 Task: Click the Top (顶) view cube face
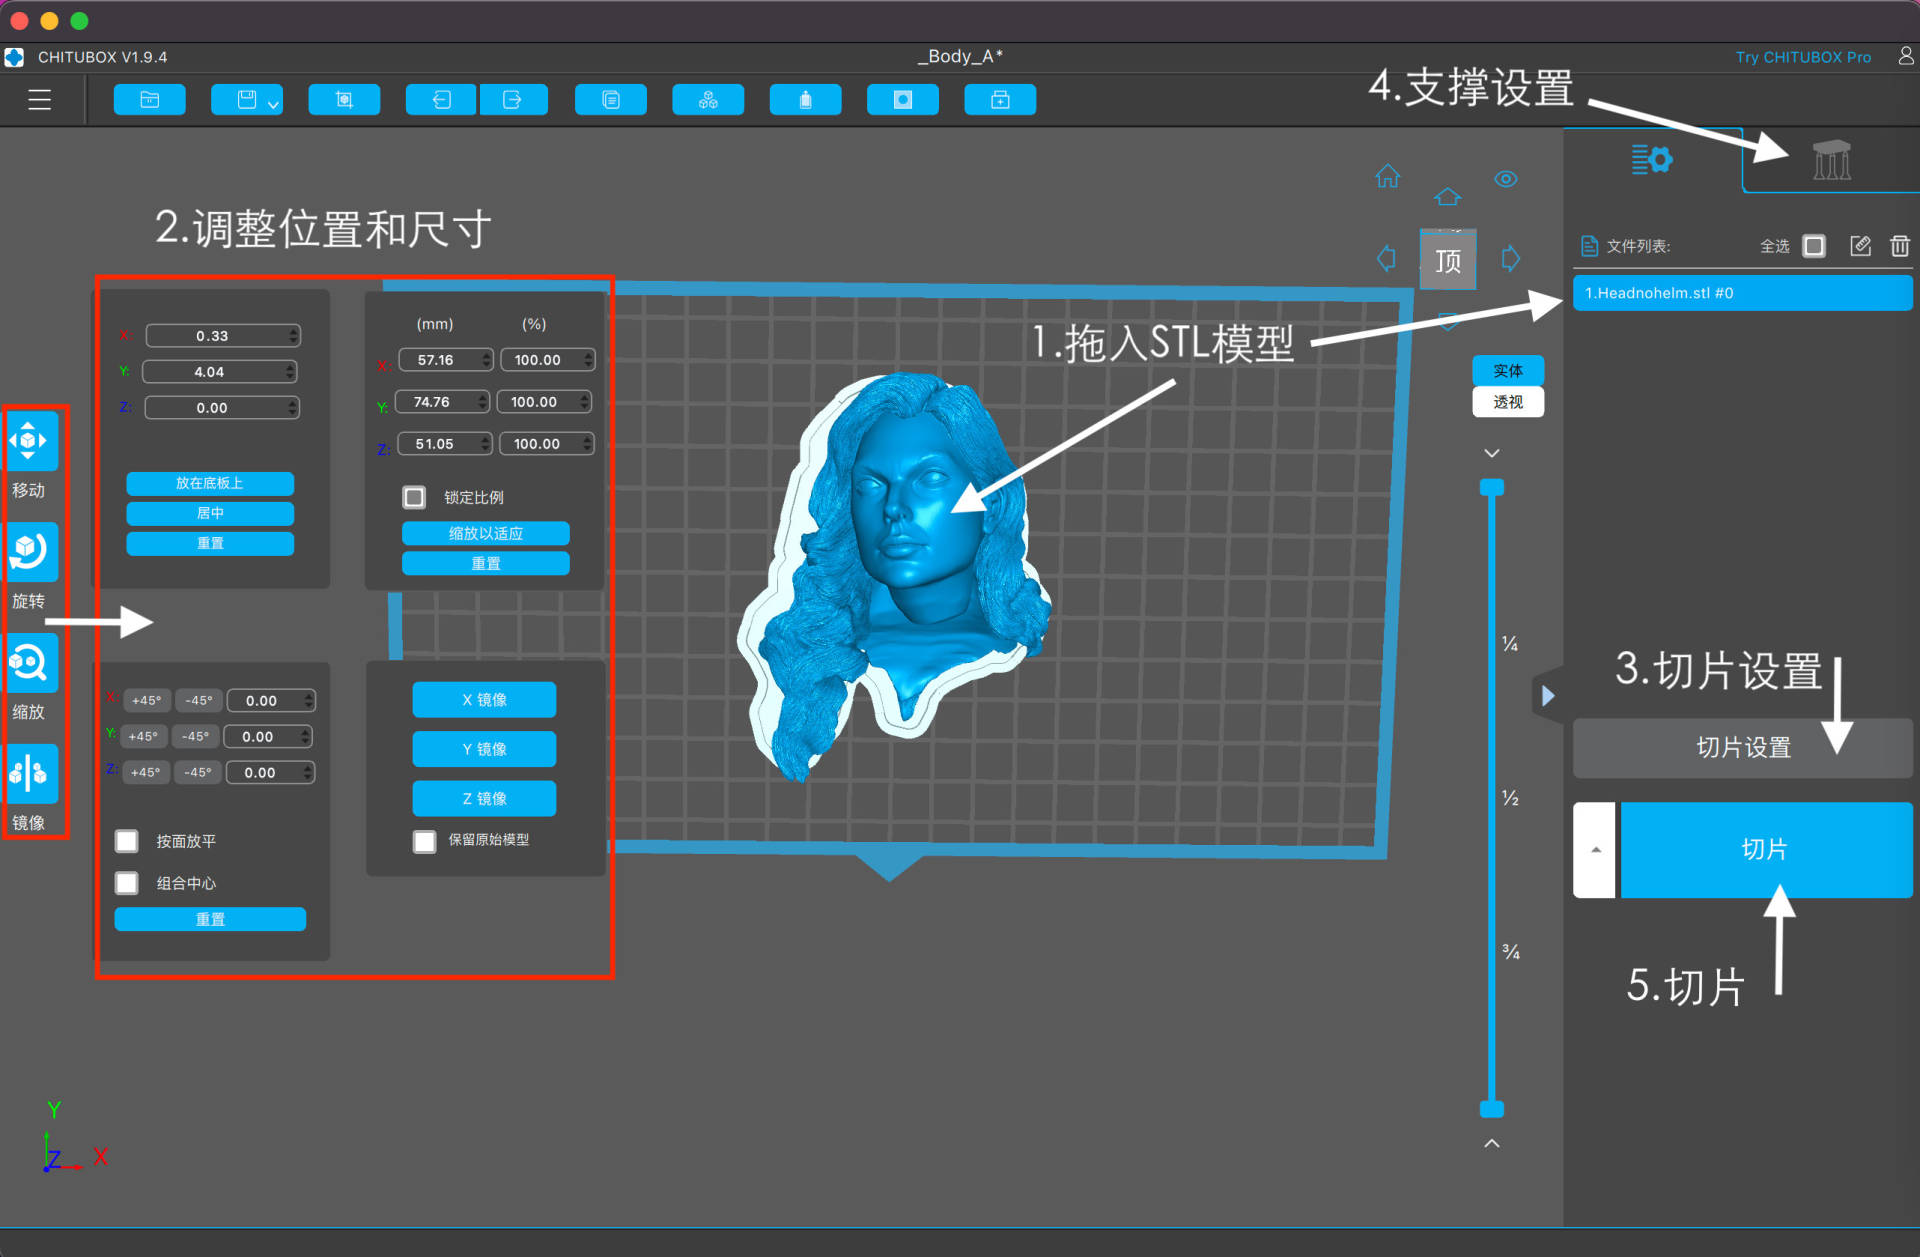pyautogui.click(x=1448, y=261)
